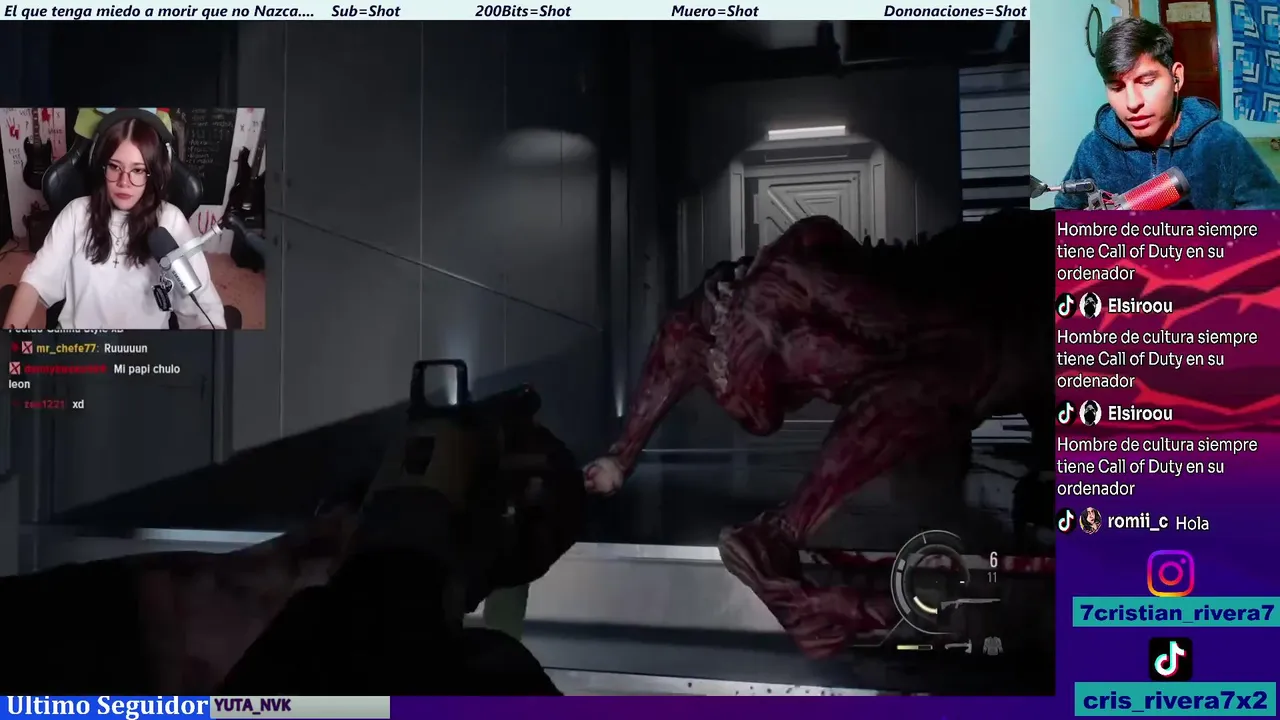The image size is (1280, 720).
Task: Click the 'Mi papi chulo leon' chat message
Action: point(94,376)
